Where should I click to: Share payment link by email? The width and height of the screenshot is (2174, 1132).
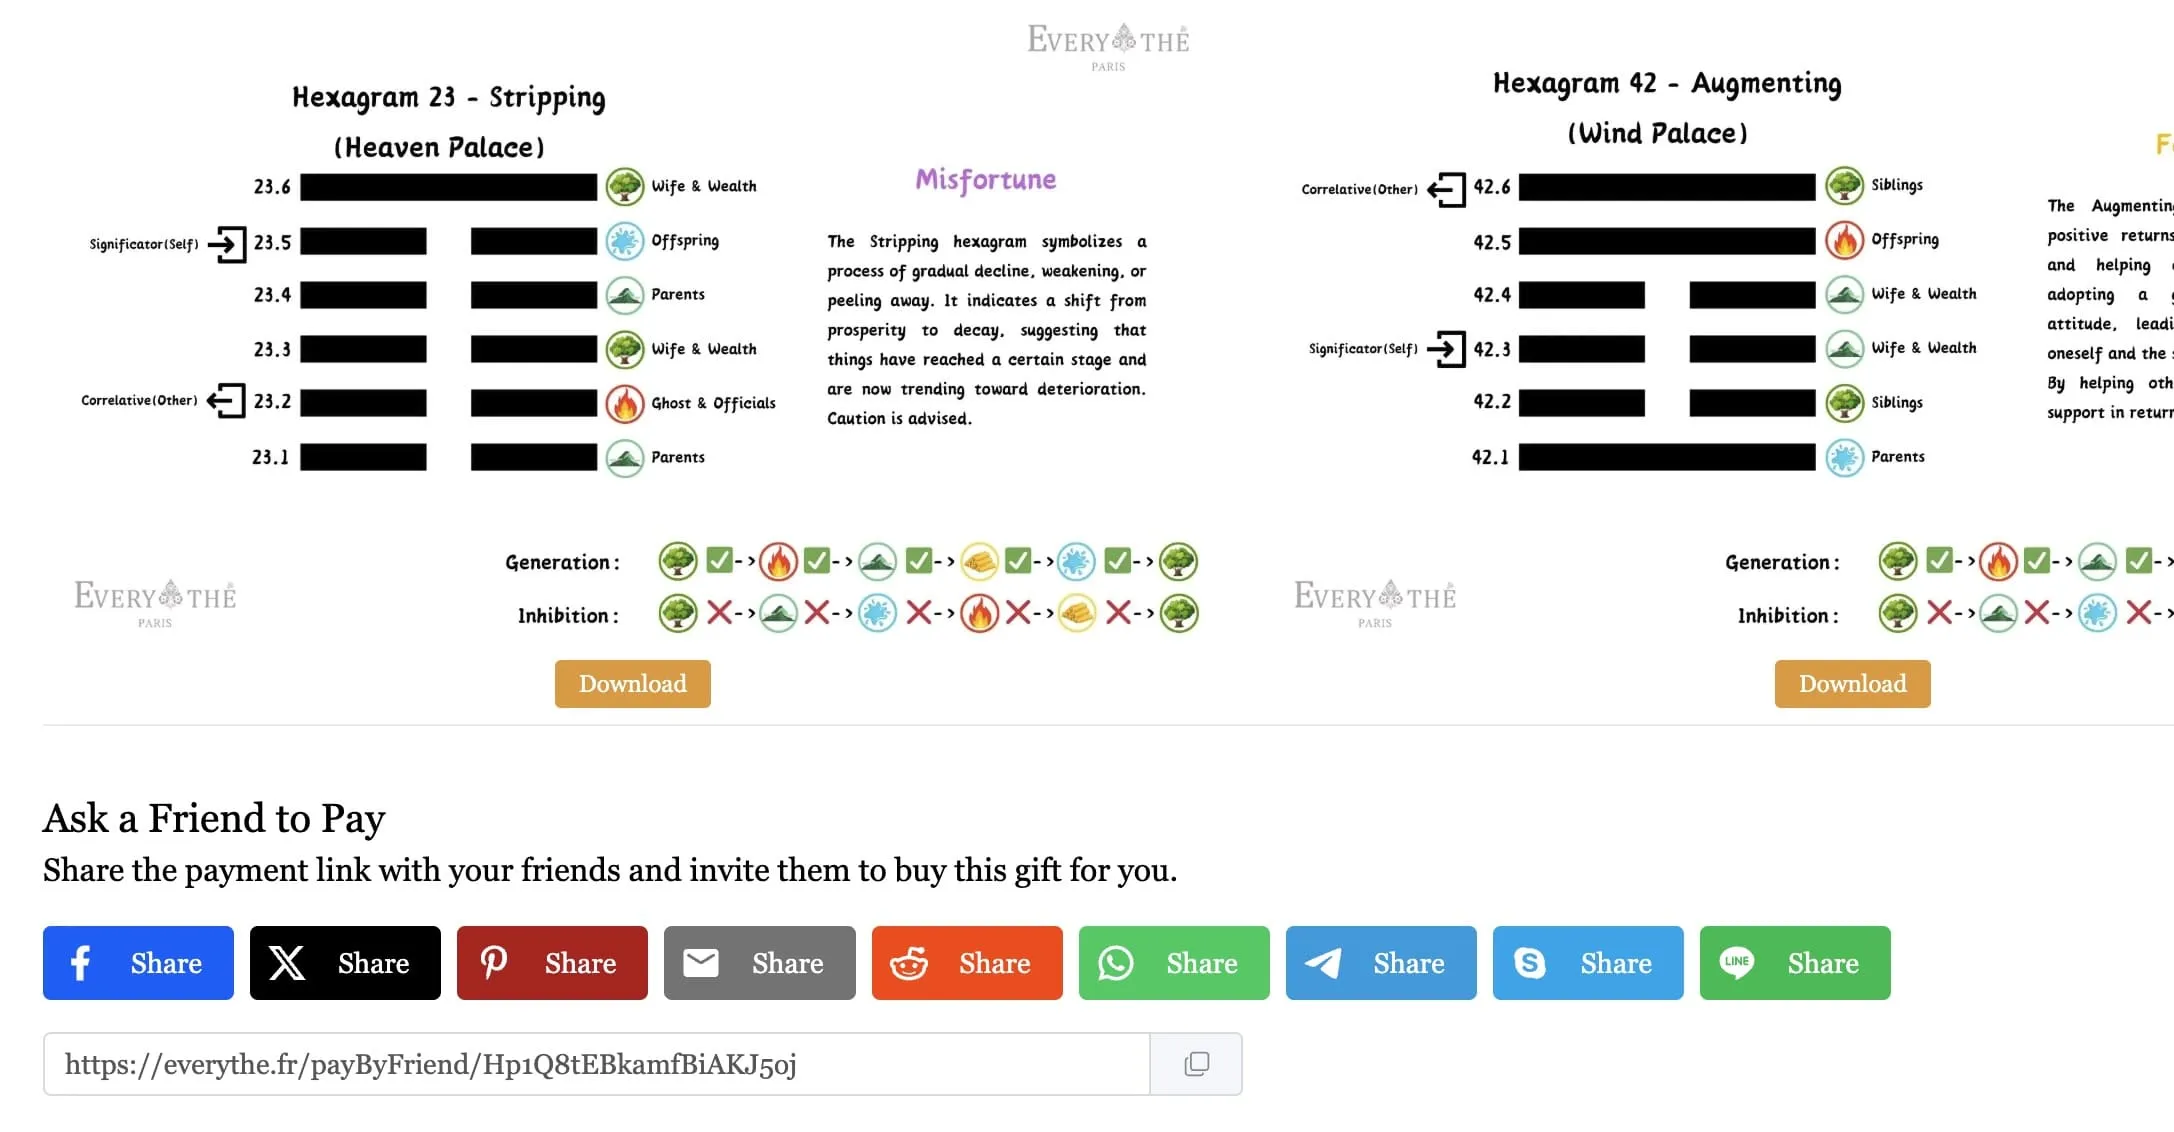(759, 963)
